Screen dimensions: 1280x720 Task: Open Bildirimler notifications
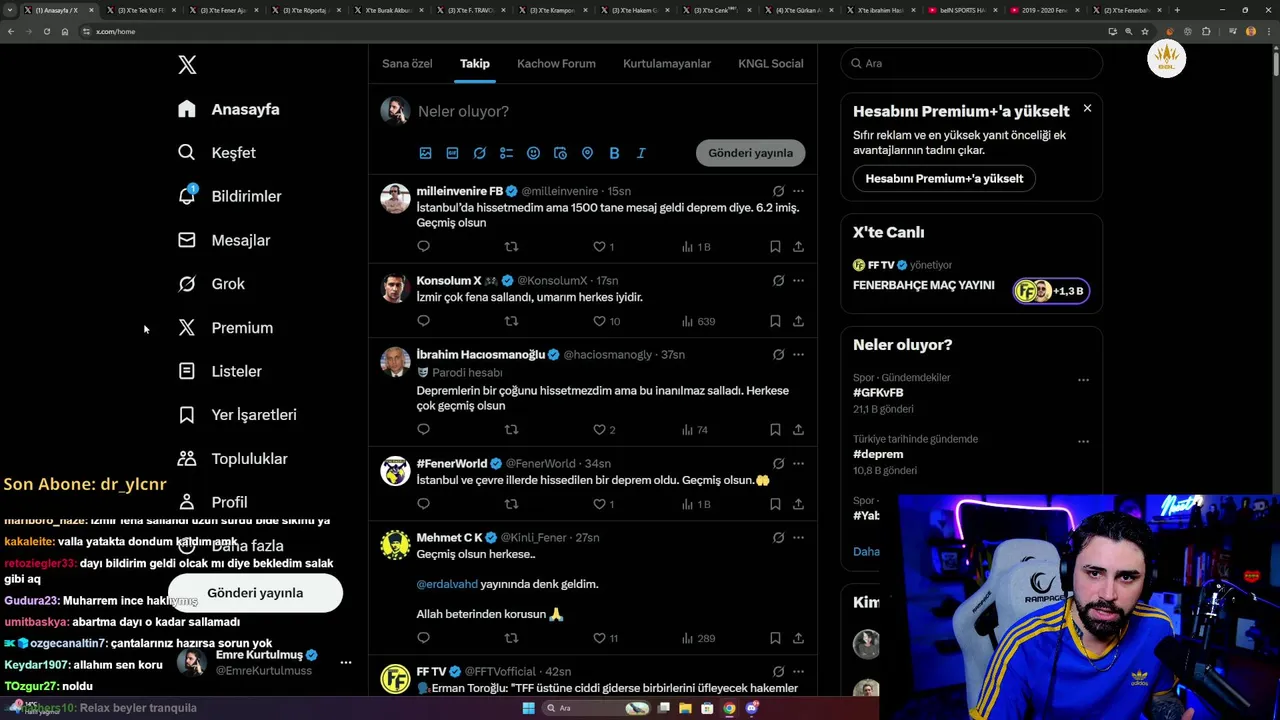tap(230, 196)
